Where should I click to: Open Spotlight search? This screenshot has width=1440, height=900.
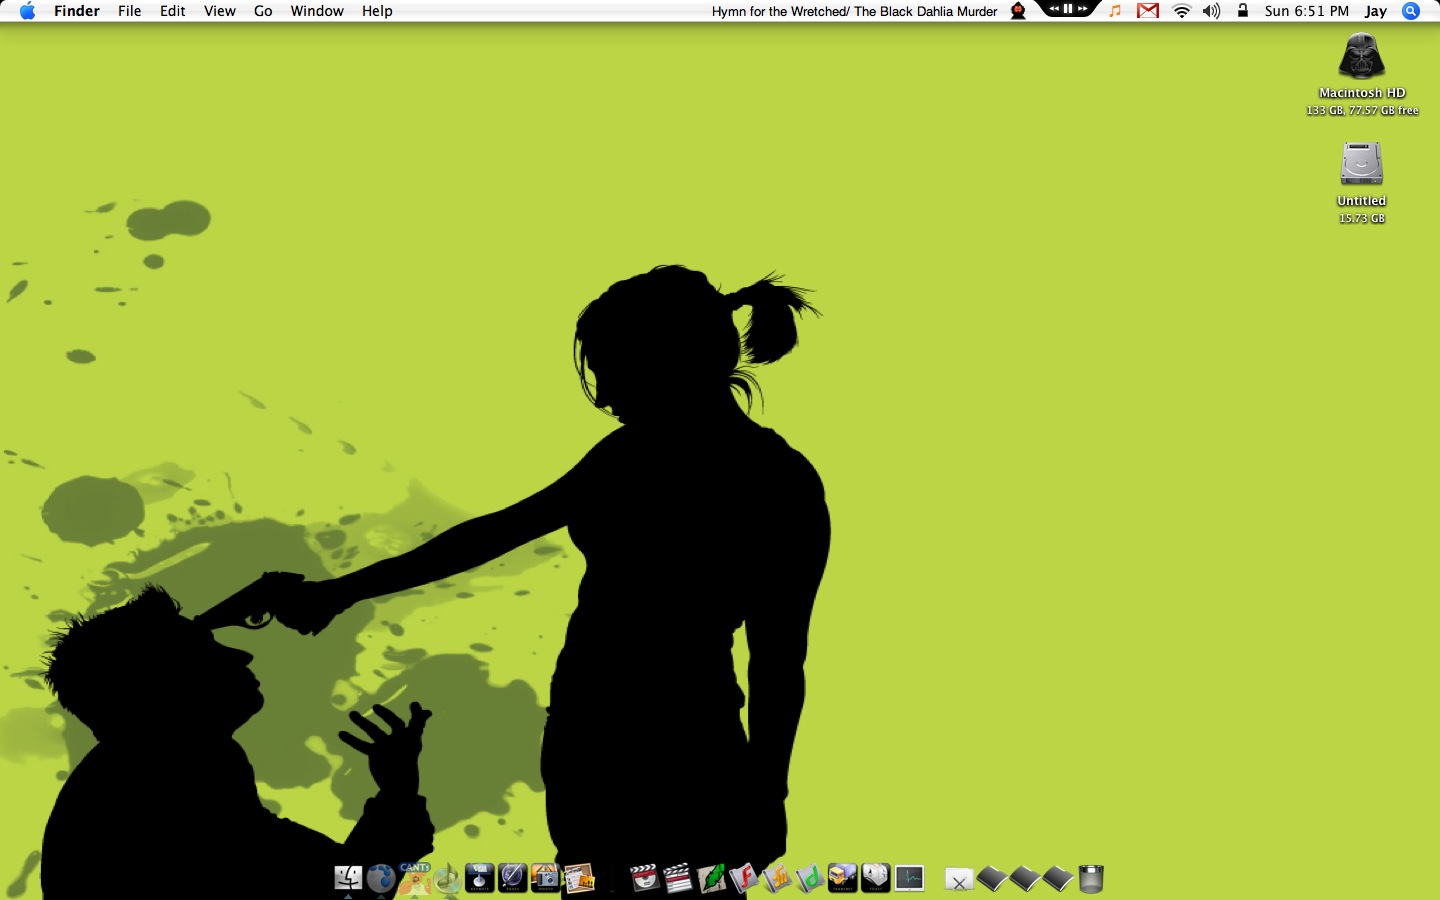(1411, 11)
